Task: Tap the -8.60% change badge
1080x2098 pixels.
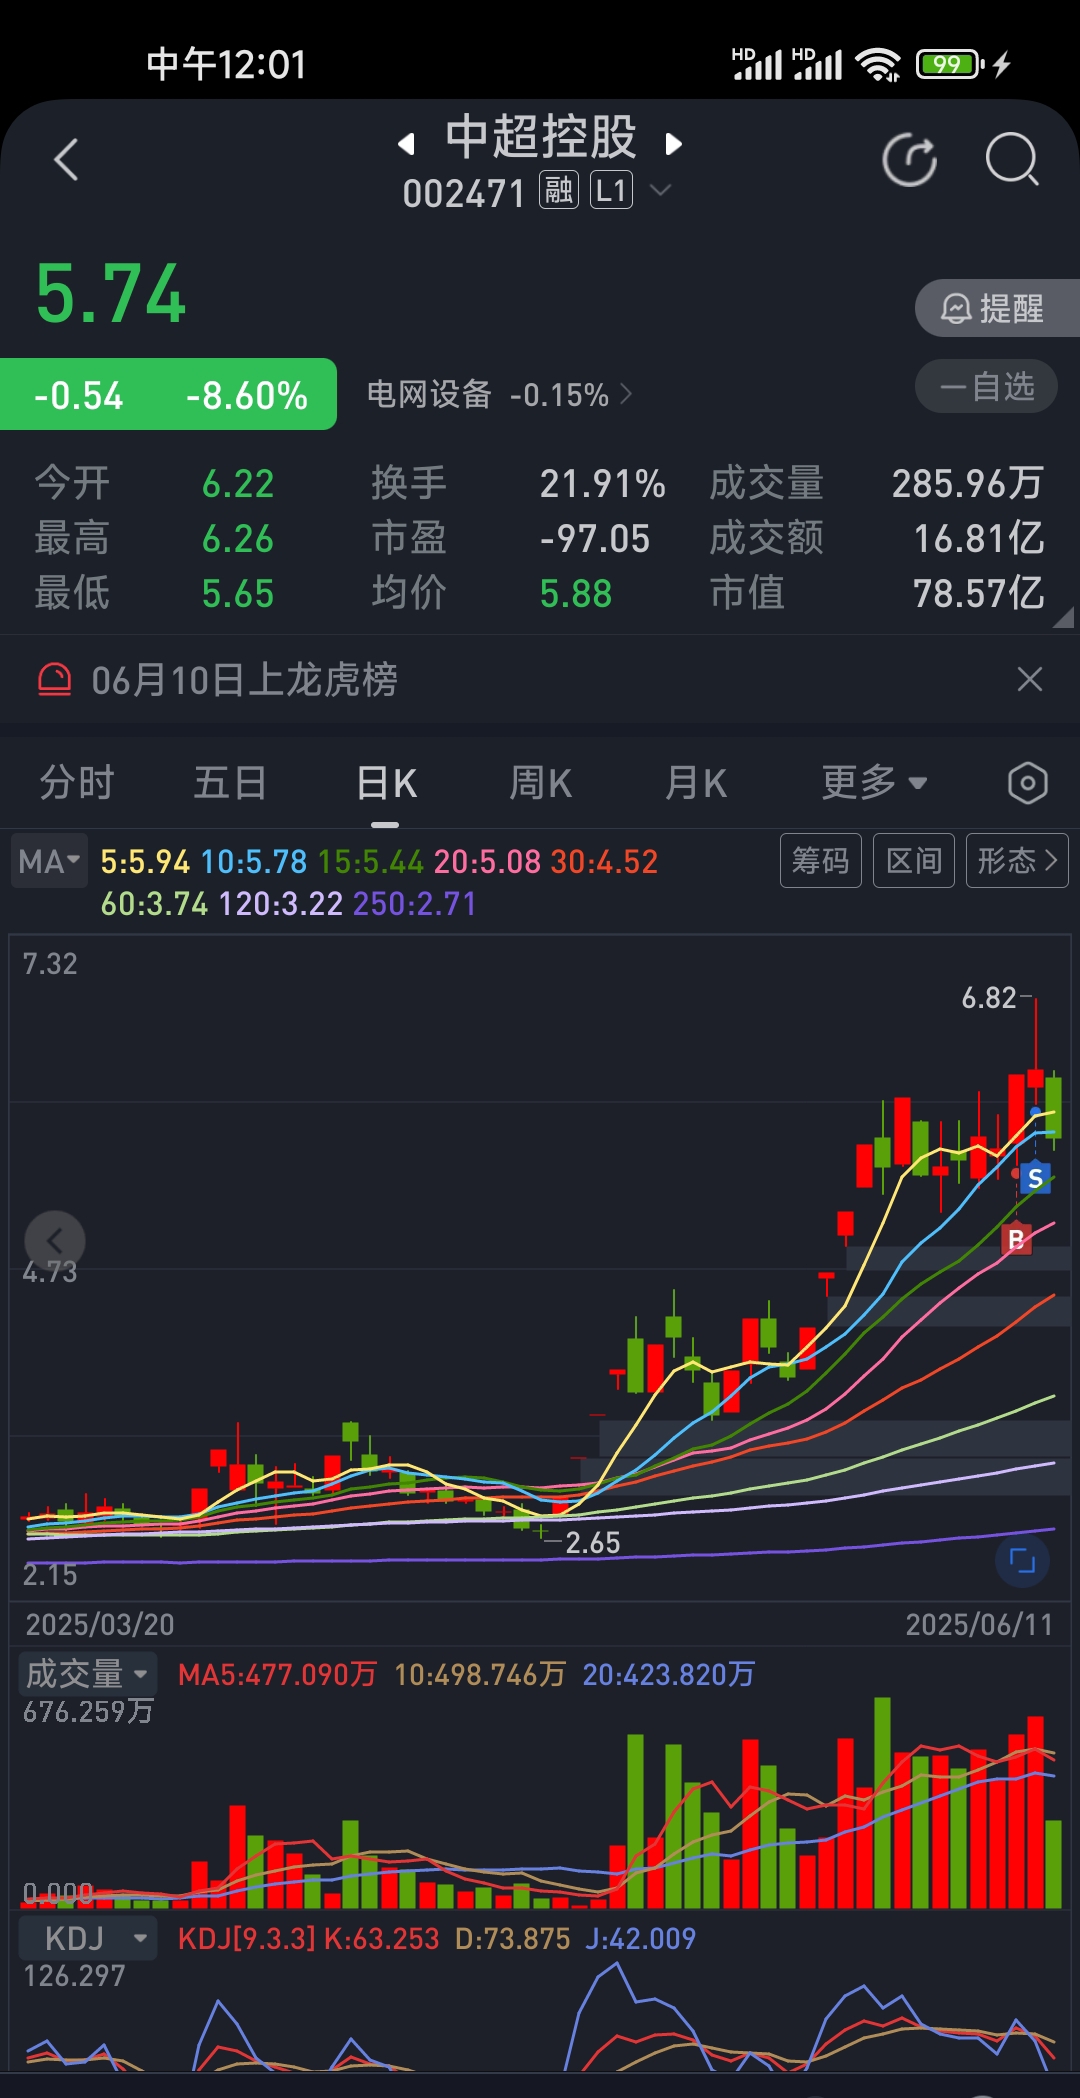Action: (247, 395)
